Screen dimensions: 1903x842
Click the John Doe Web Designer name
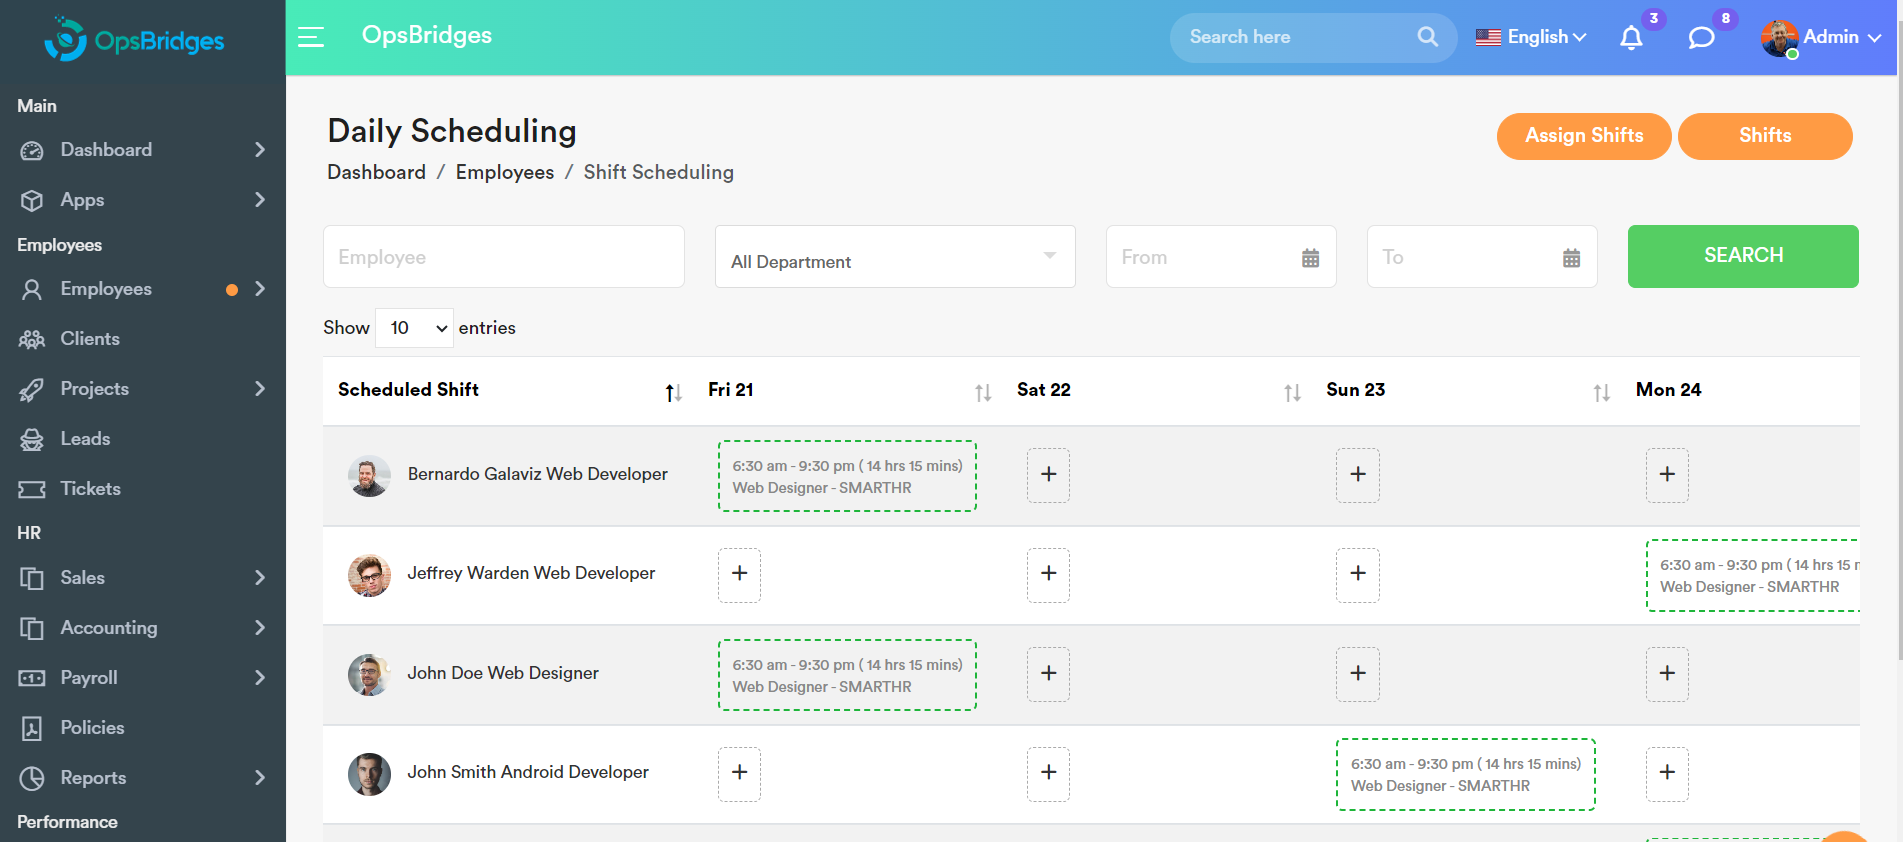click(503, 673)
